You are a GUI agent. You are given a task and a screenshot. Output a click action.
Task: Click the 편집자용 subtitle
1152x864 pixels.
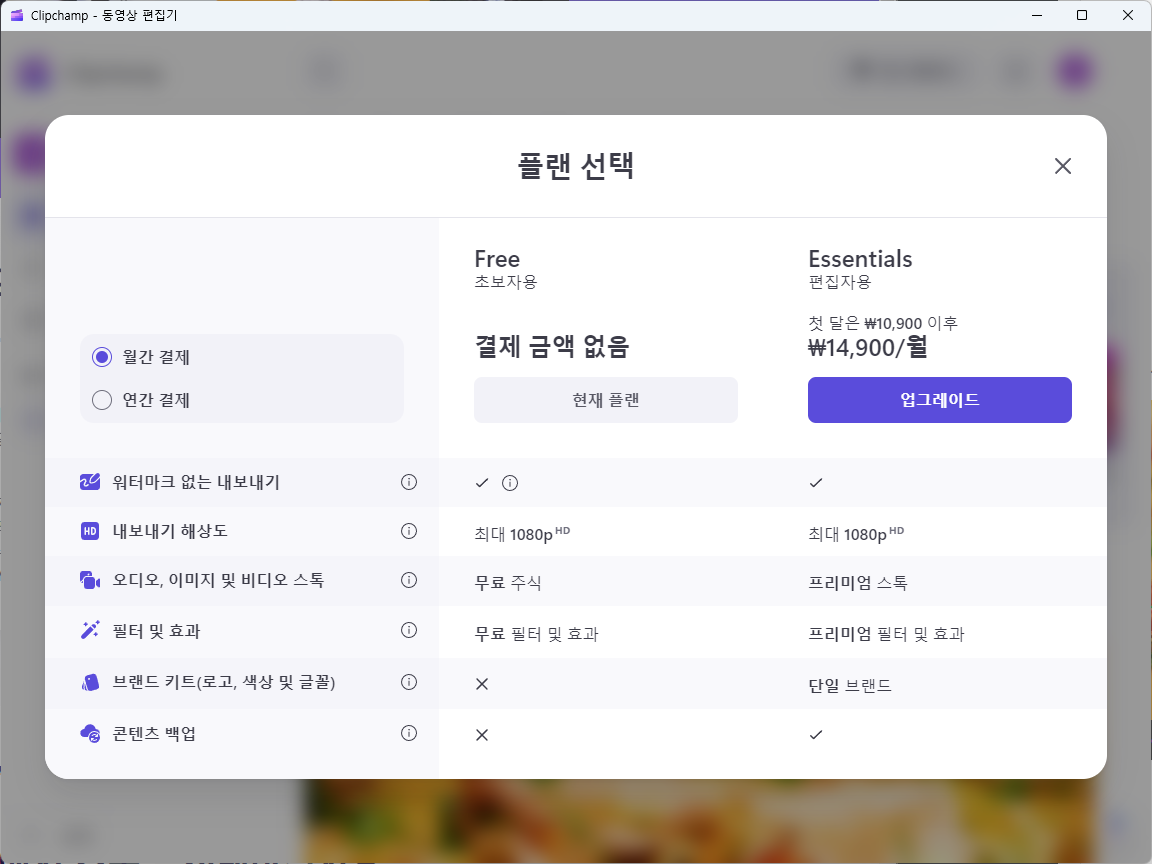[840, 281]
